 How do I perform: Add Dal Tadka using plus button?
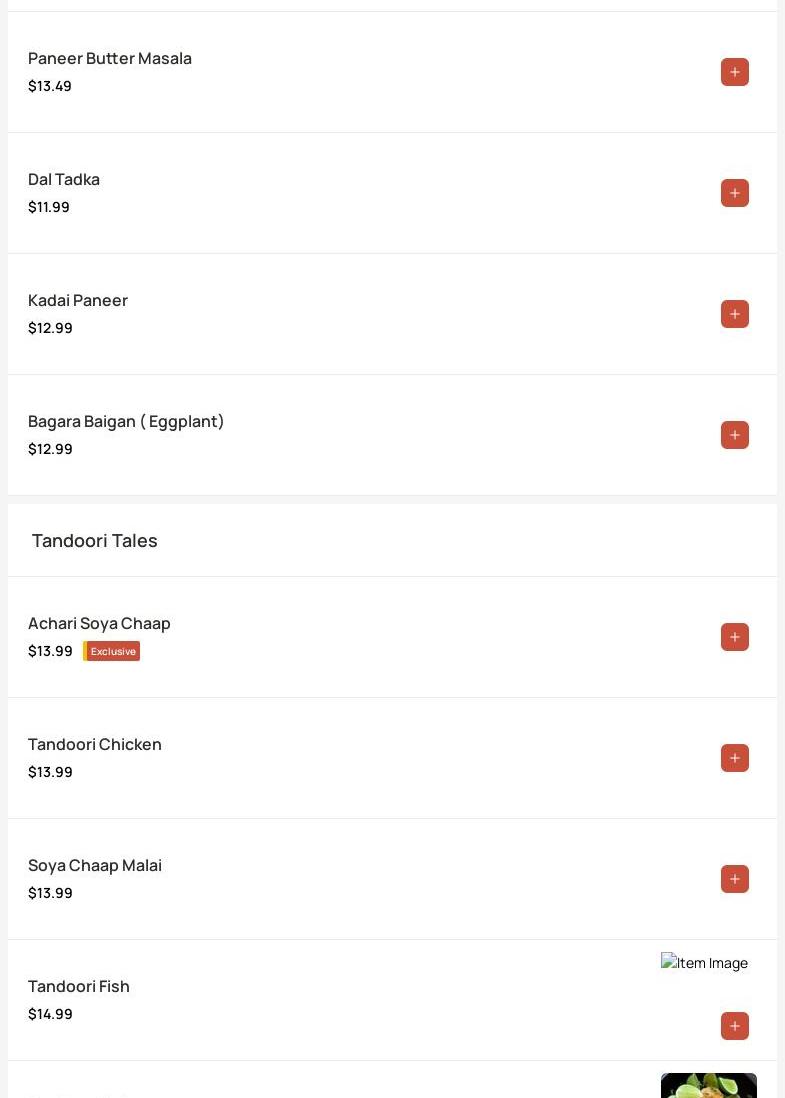[735, 193]
